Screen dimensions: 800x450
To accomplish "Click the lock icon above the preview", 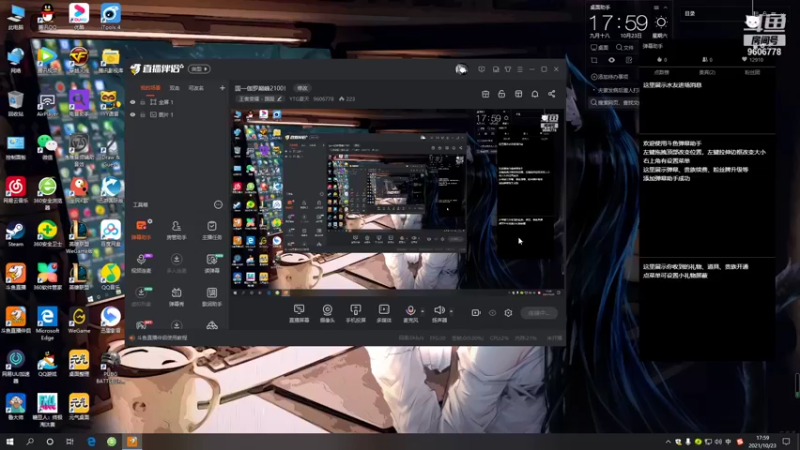I will (x=502, y=94).
